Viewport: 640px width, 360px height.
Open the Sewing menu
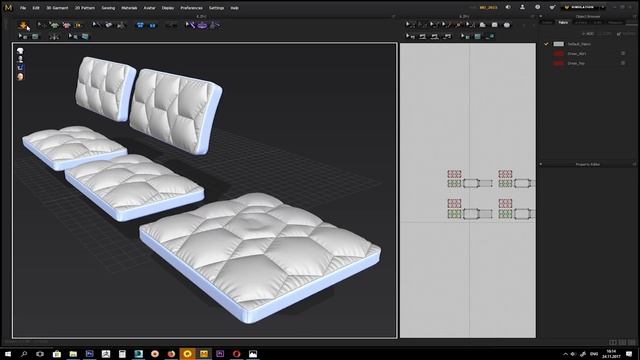click(108, 8)
